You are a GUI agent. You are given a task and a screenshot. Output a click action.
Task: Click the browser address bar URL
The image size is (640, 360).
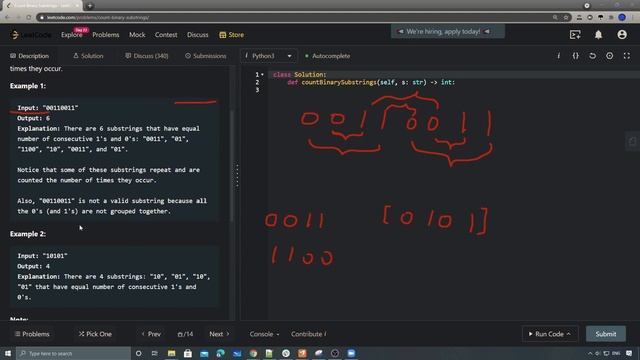(x=98, y=18)
